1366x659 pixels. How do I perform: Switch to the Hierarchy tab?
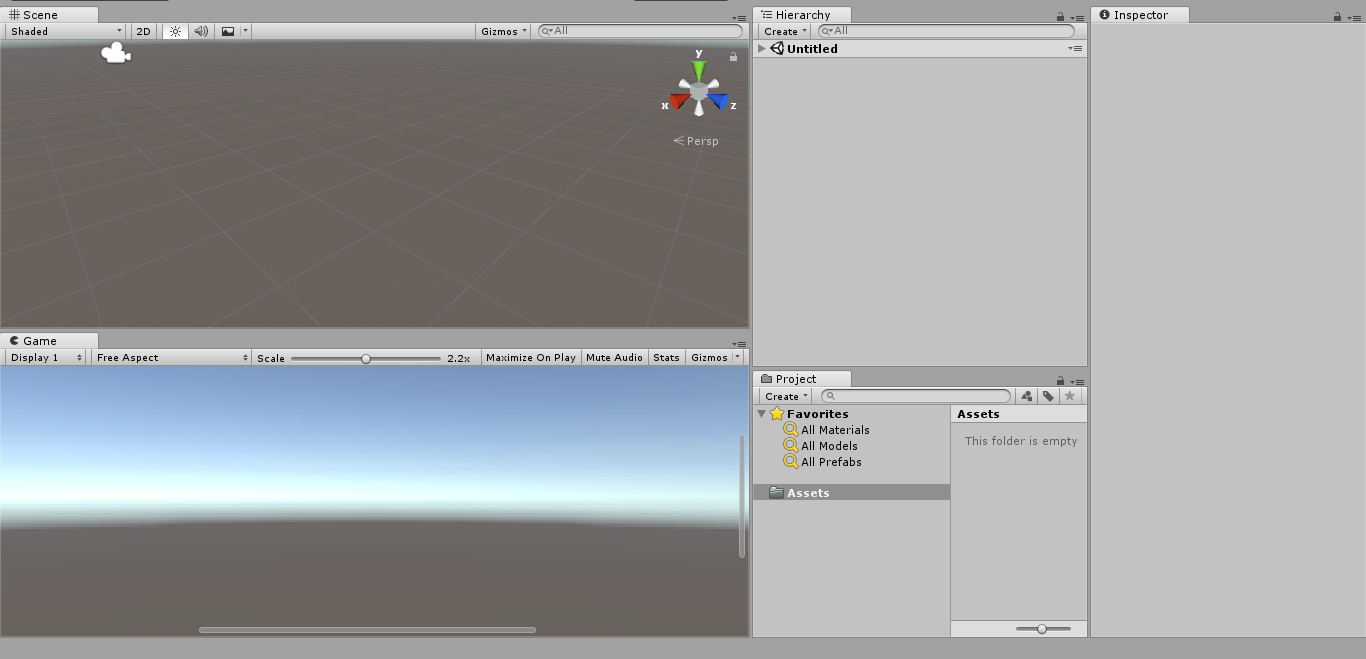coord(802,15)
